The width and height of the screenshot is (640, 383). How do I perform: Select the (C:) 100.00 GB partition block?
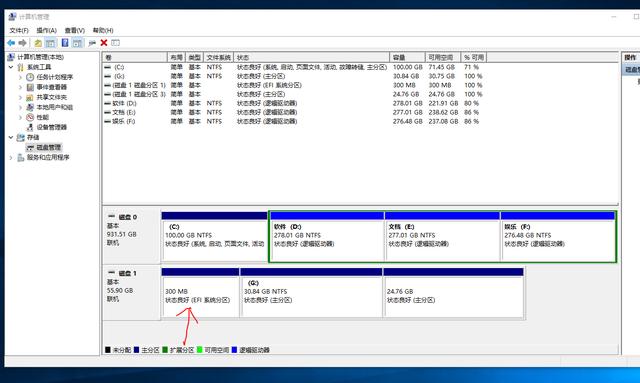coord(215,236)
